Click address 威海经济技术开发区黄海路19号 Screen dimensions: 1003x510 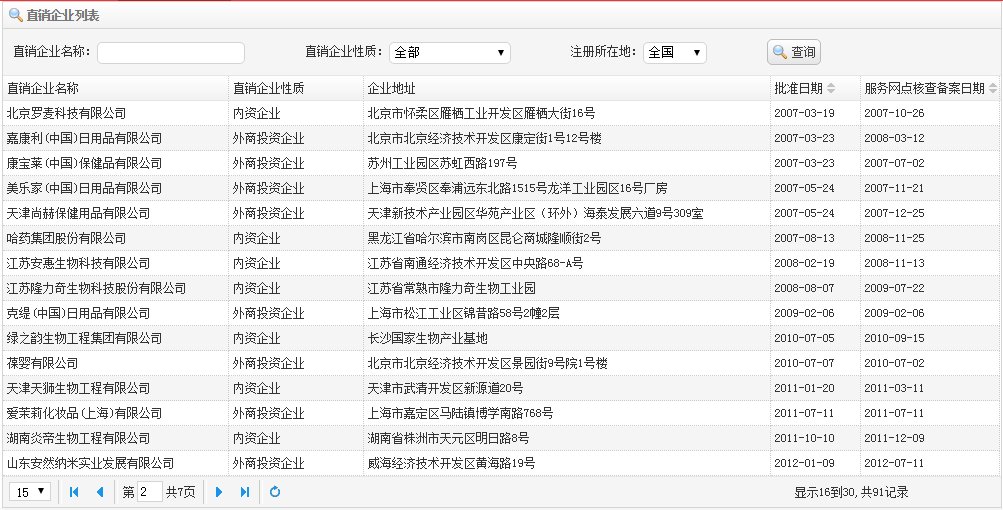pyautogui.click(x=452, y=463)
